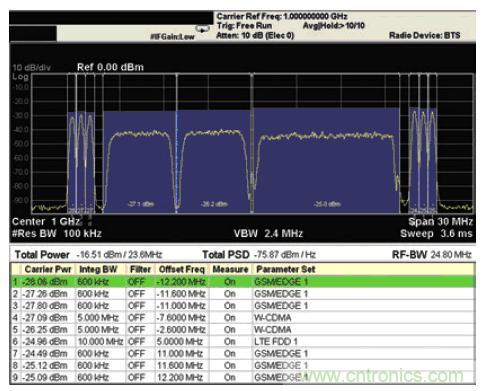Click the Filter column header

click(140, 269)
